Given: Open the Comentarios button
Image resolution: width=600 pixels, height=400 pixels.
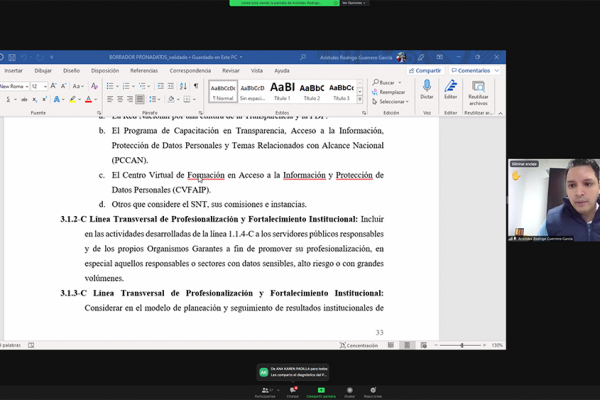Looking at the screenshot, I should [x=474, y=71].
